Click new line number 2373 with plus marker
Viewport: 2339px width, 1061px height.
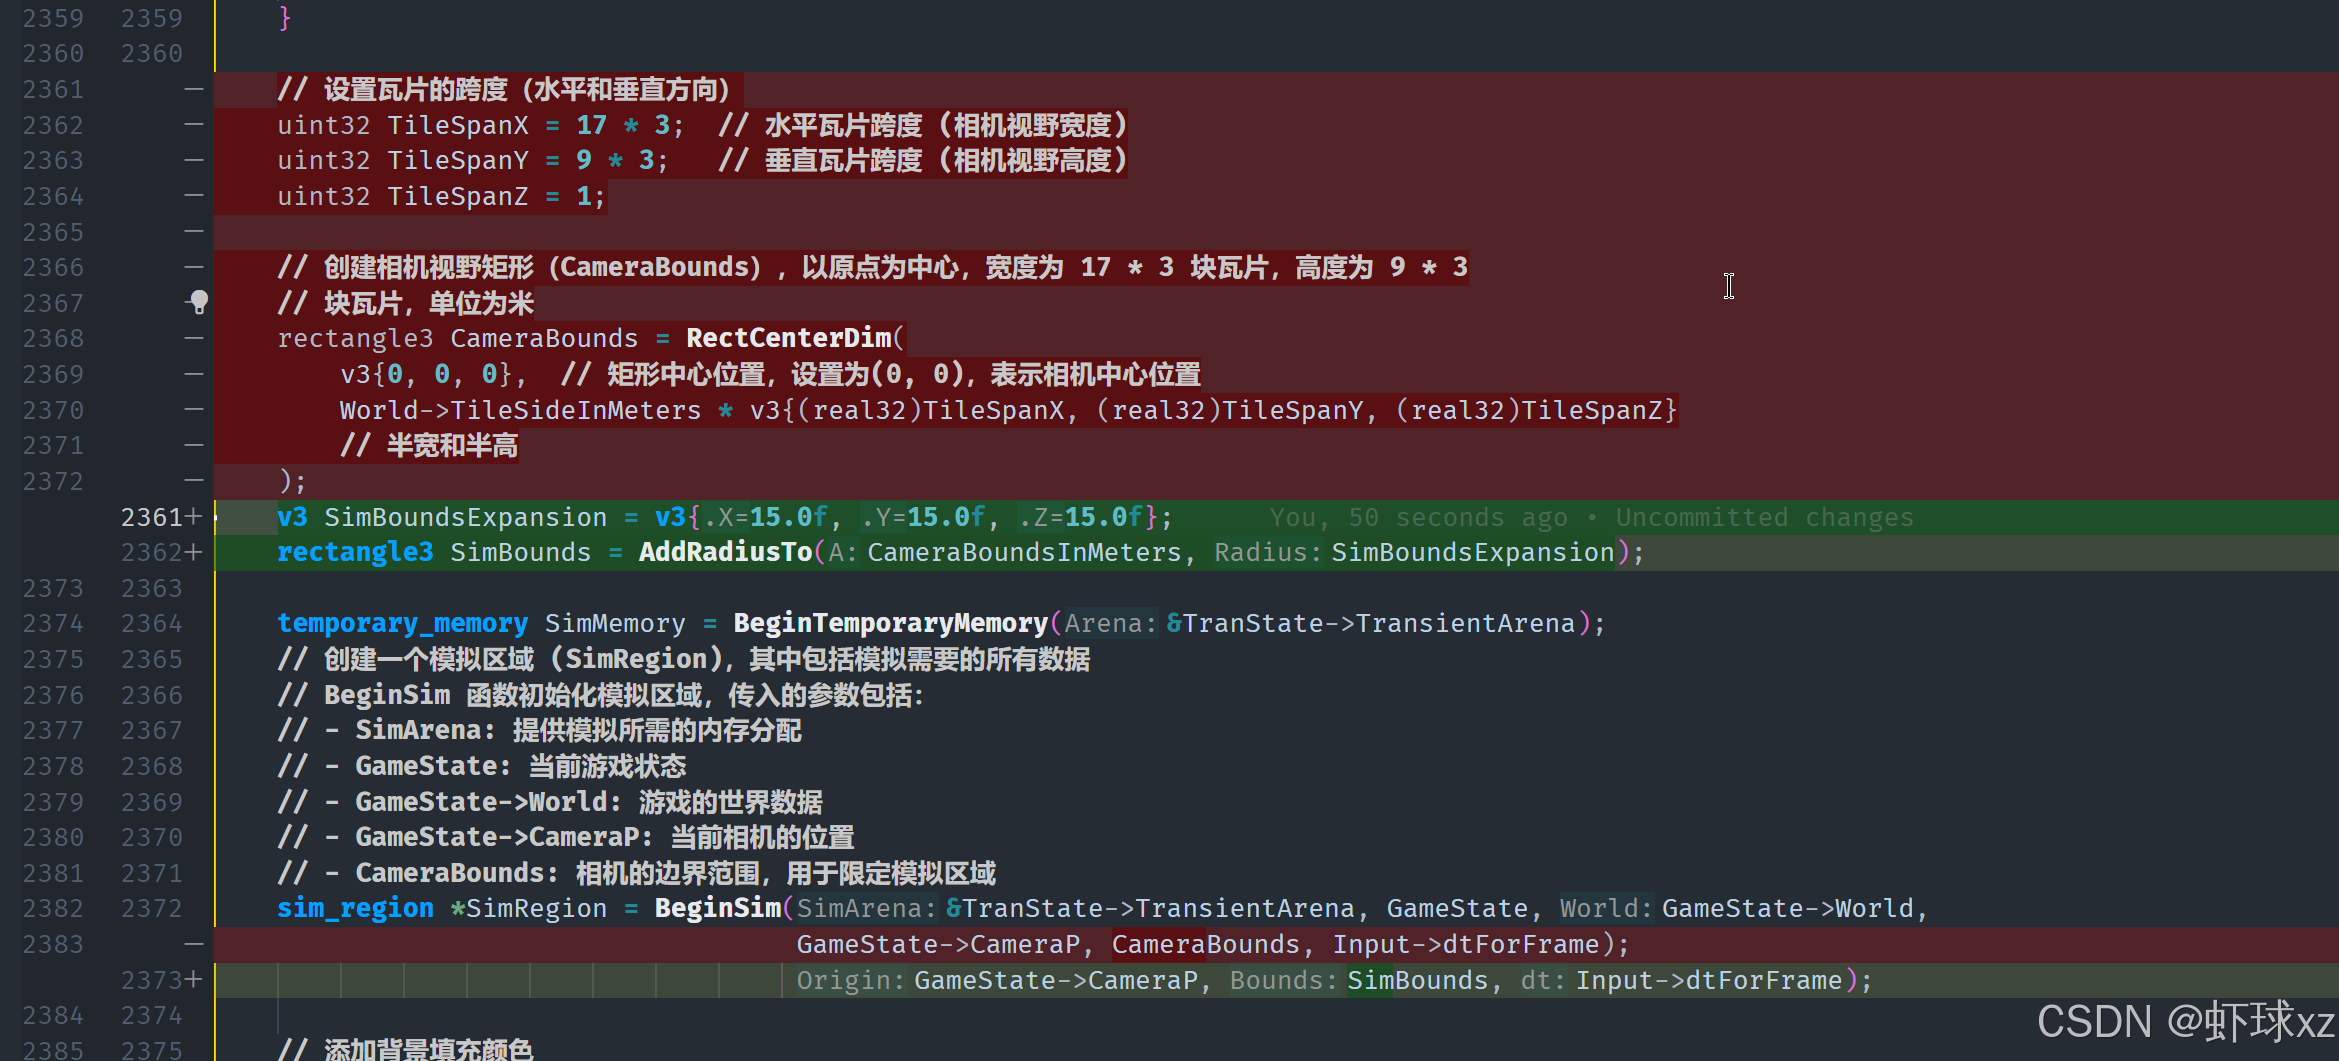(161, 980)
